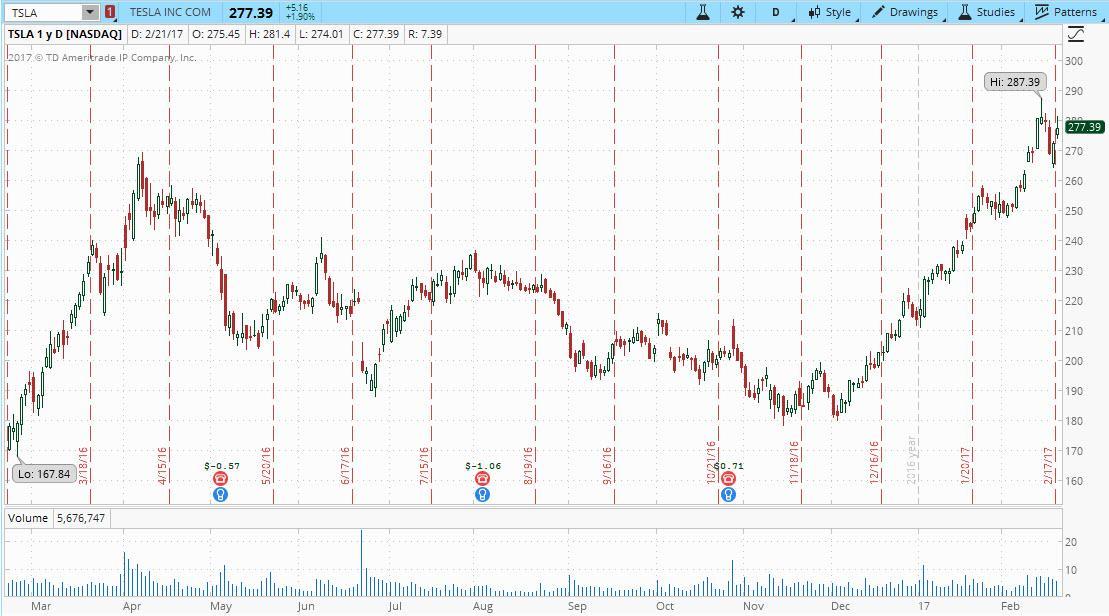Click the +5.16 +1.90% change indicator
This screenshot has width=1109, height=616.
pos(300,12)
